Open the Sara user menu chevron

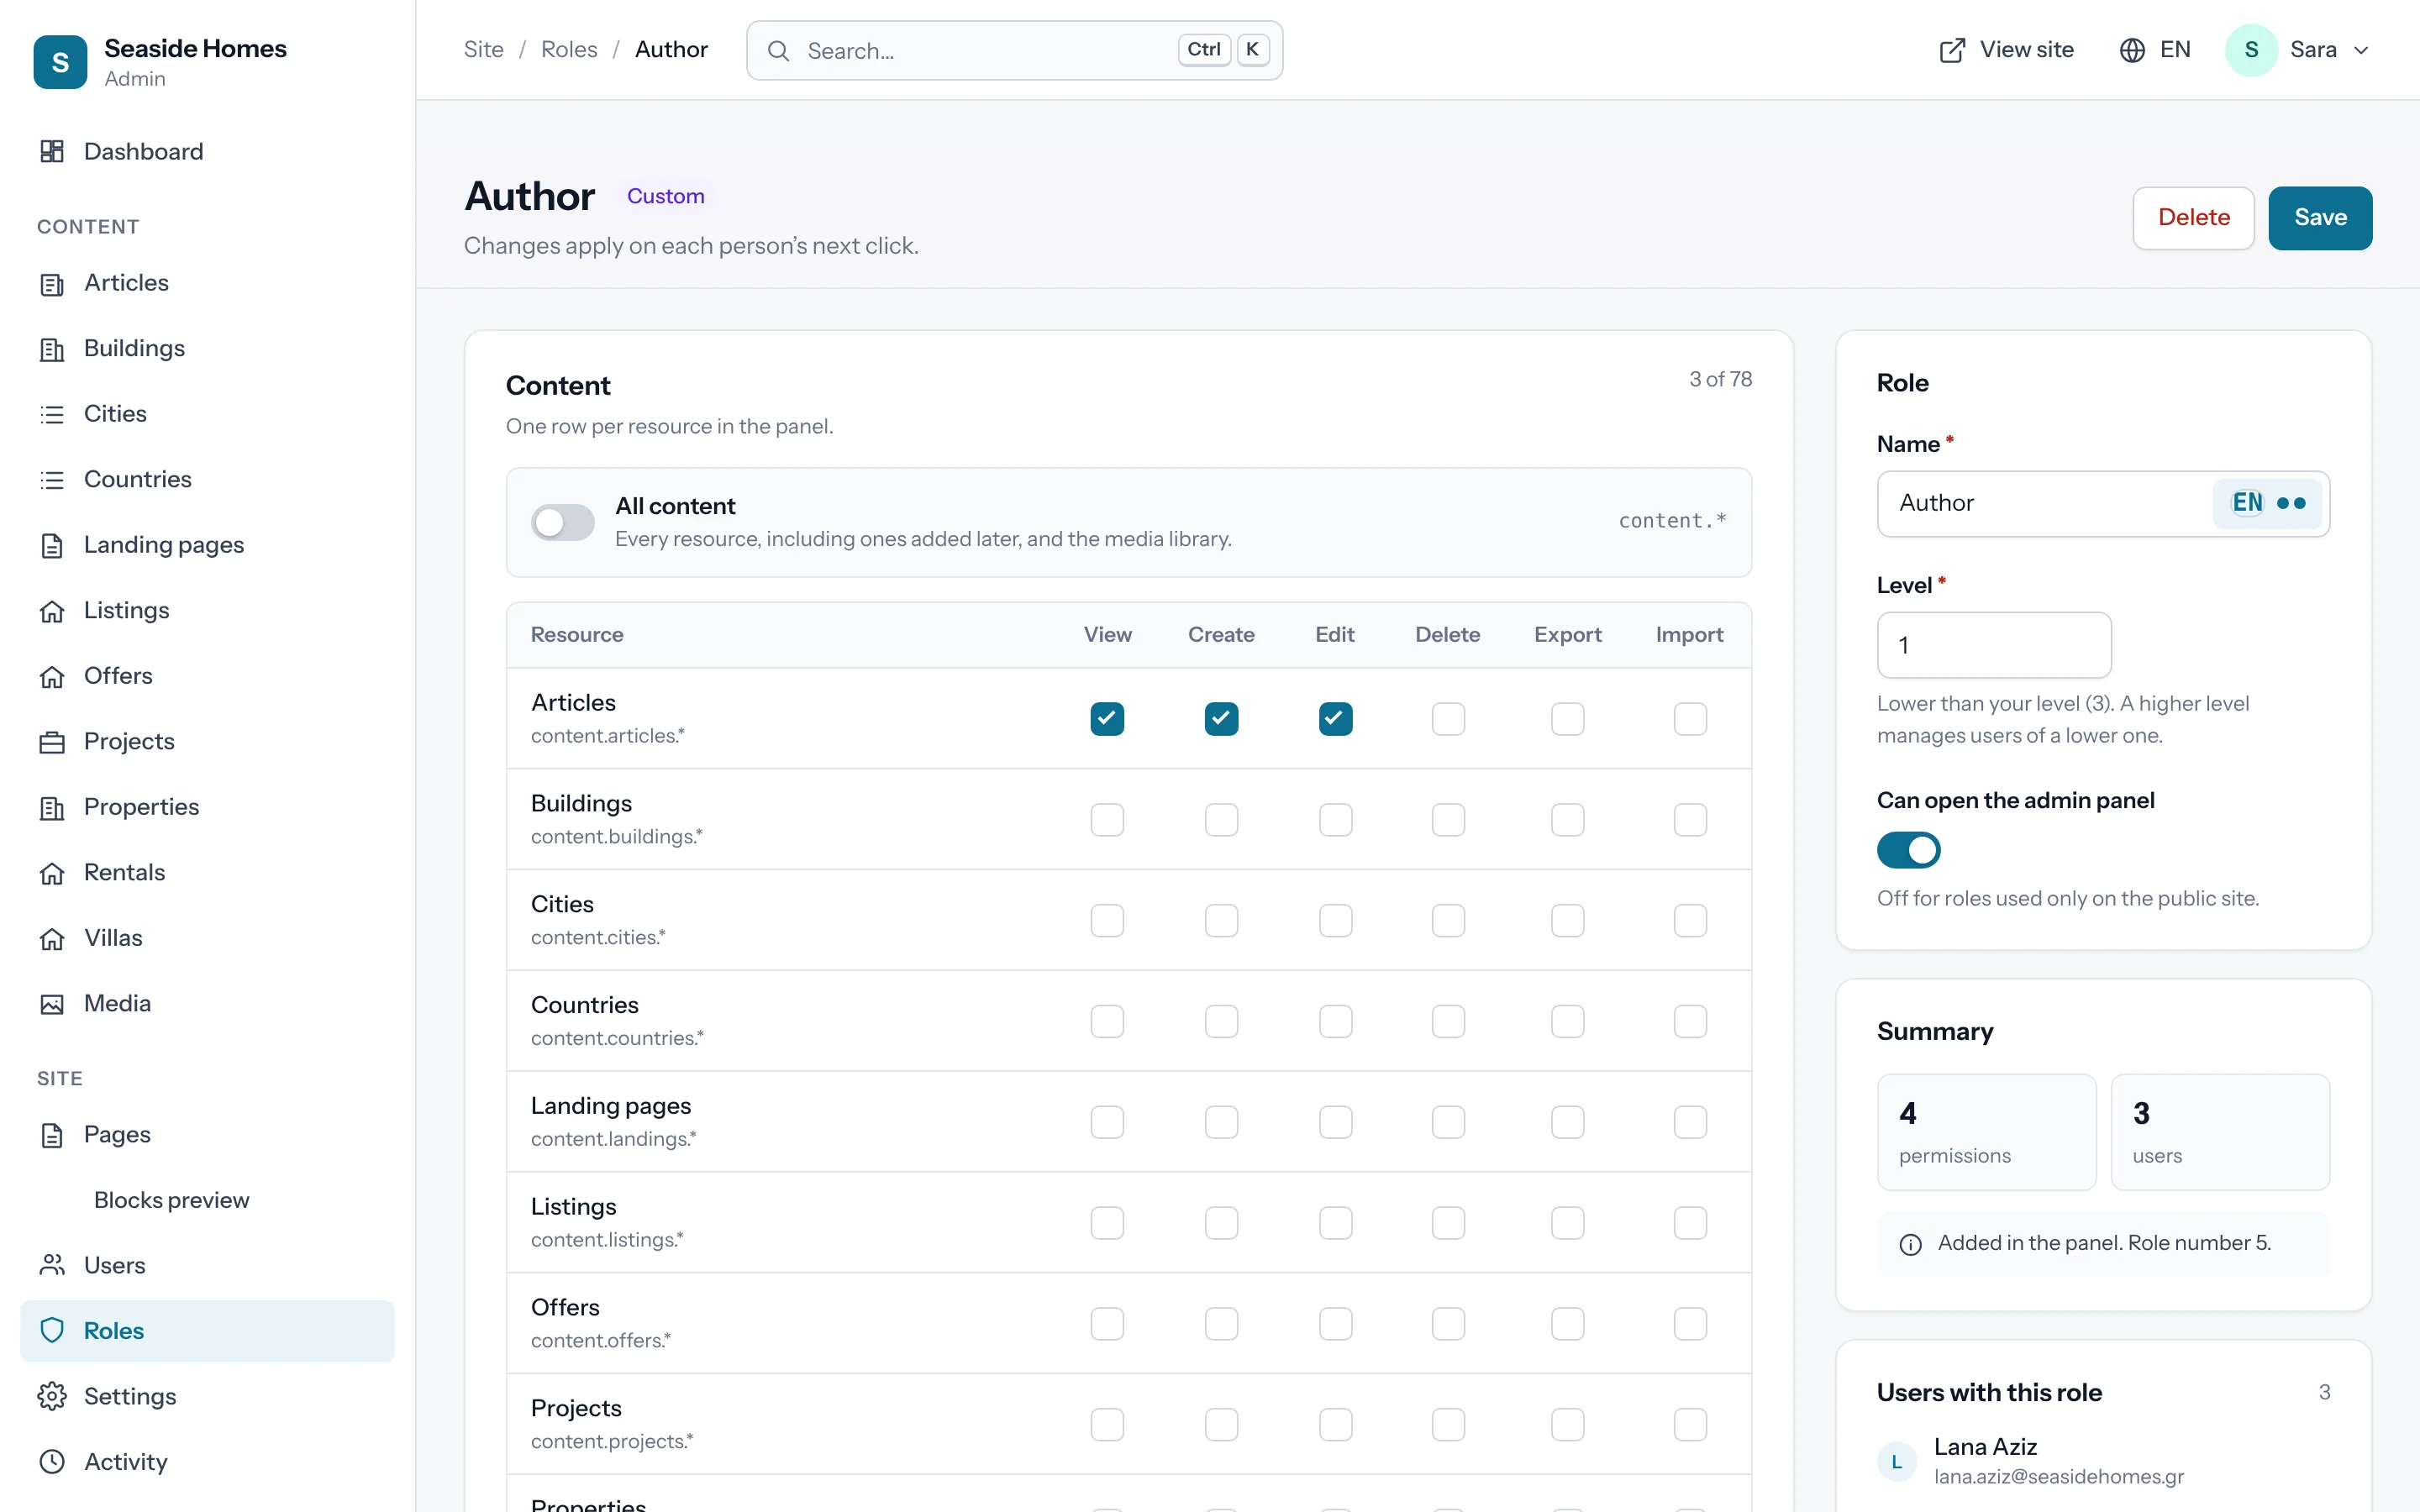(2361, 50)
